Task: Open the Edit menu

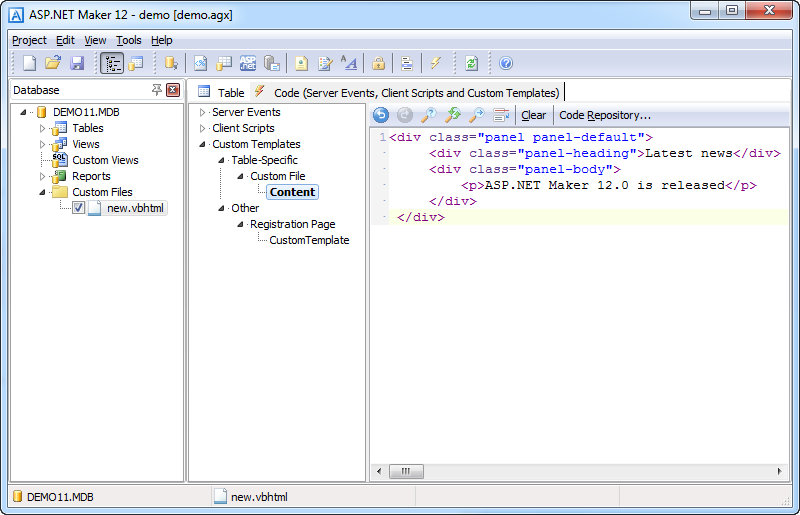Action: tap(65, 40)
